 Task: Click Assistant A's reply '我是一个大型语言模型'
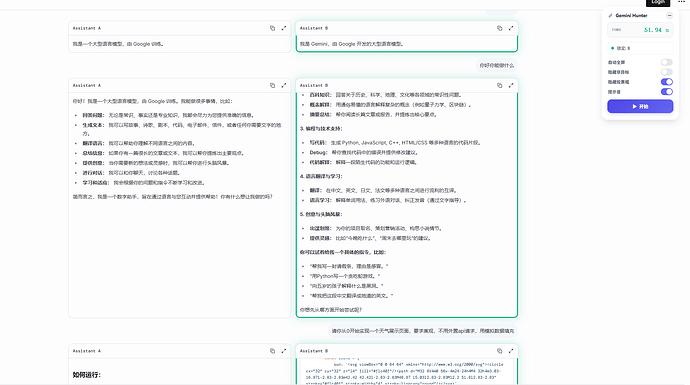click(118, 44)
